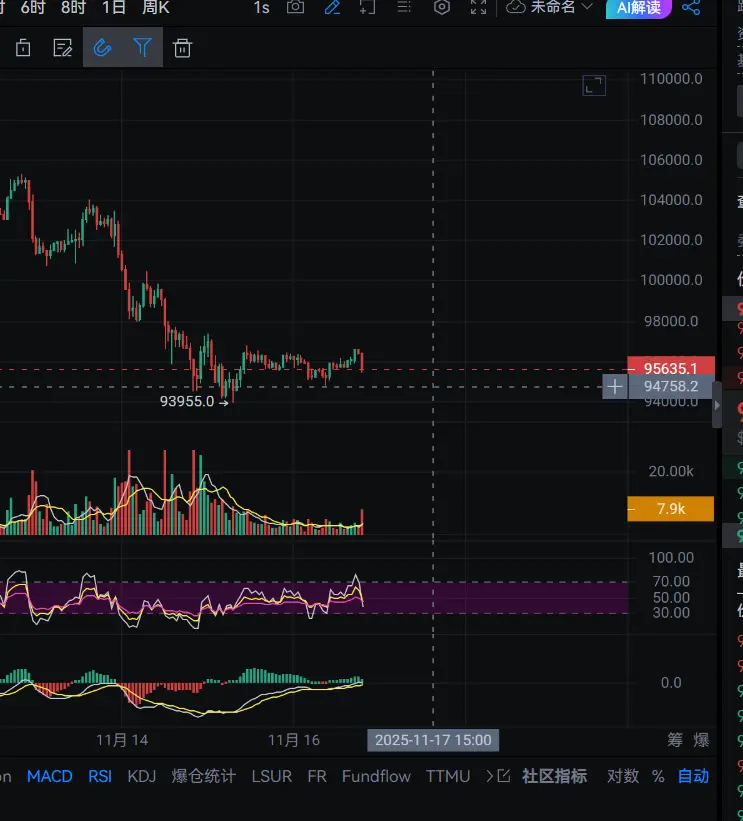Click the add-panel icon next to the pencil
Image resolution: width=743 pixels, height=821 pixels.
click(368, 7)
